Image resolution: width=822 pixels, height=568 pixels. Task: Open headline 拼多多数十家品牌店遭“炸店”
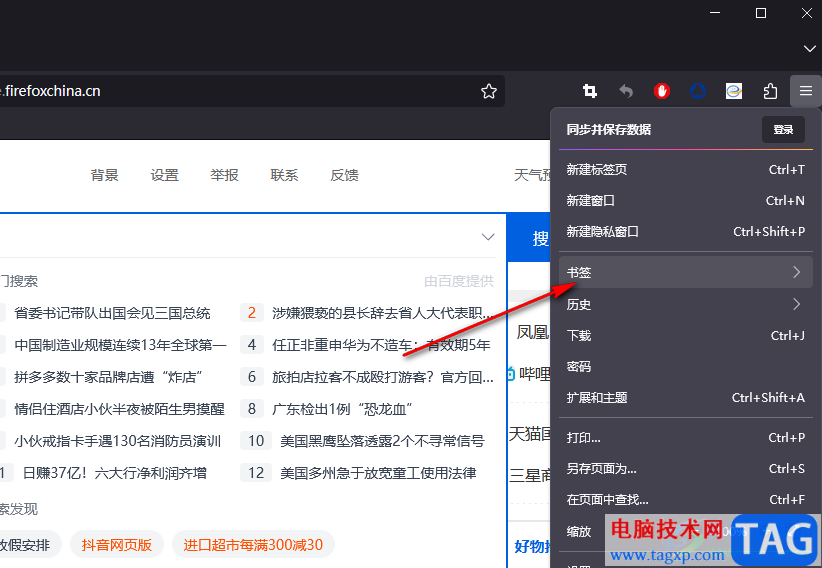tap(109, 377)
